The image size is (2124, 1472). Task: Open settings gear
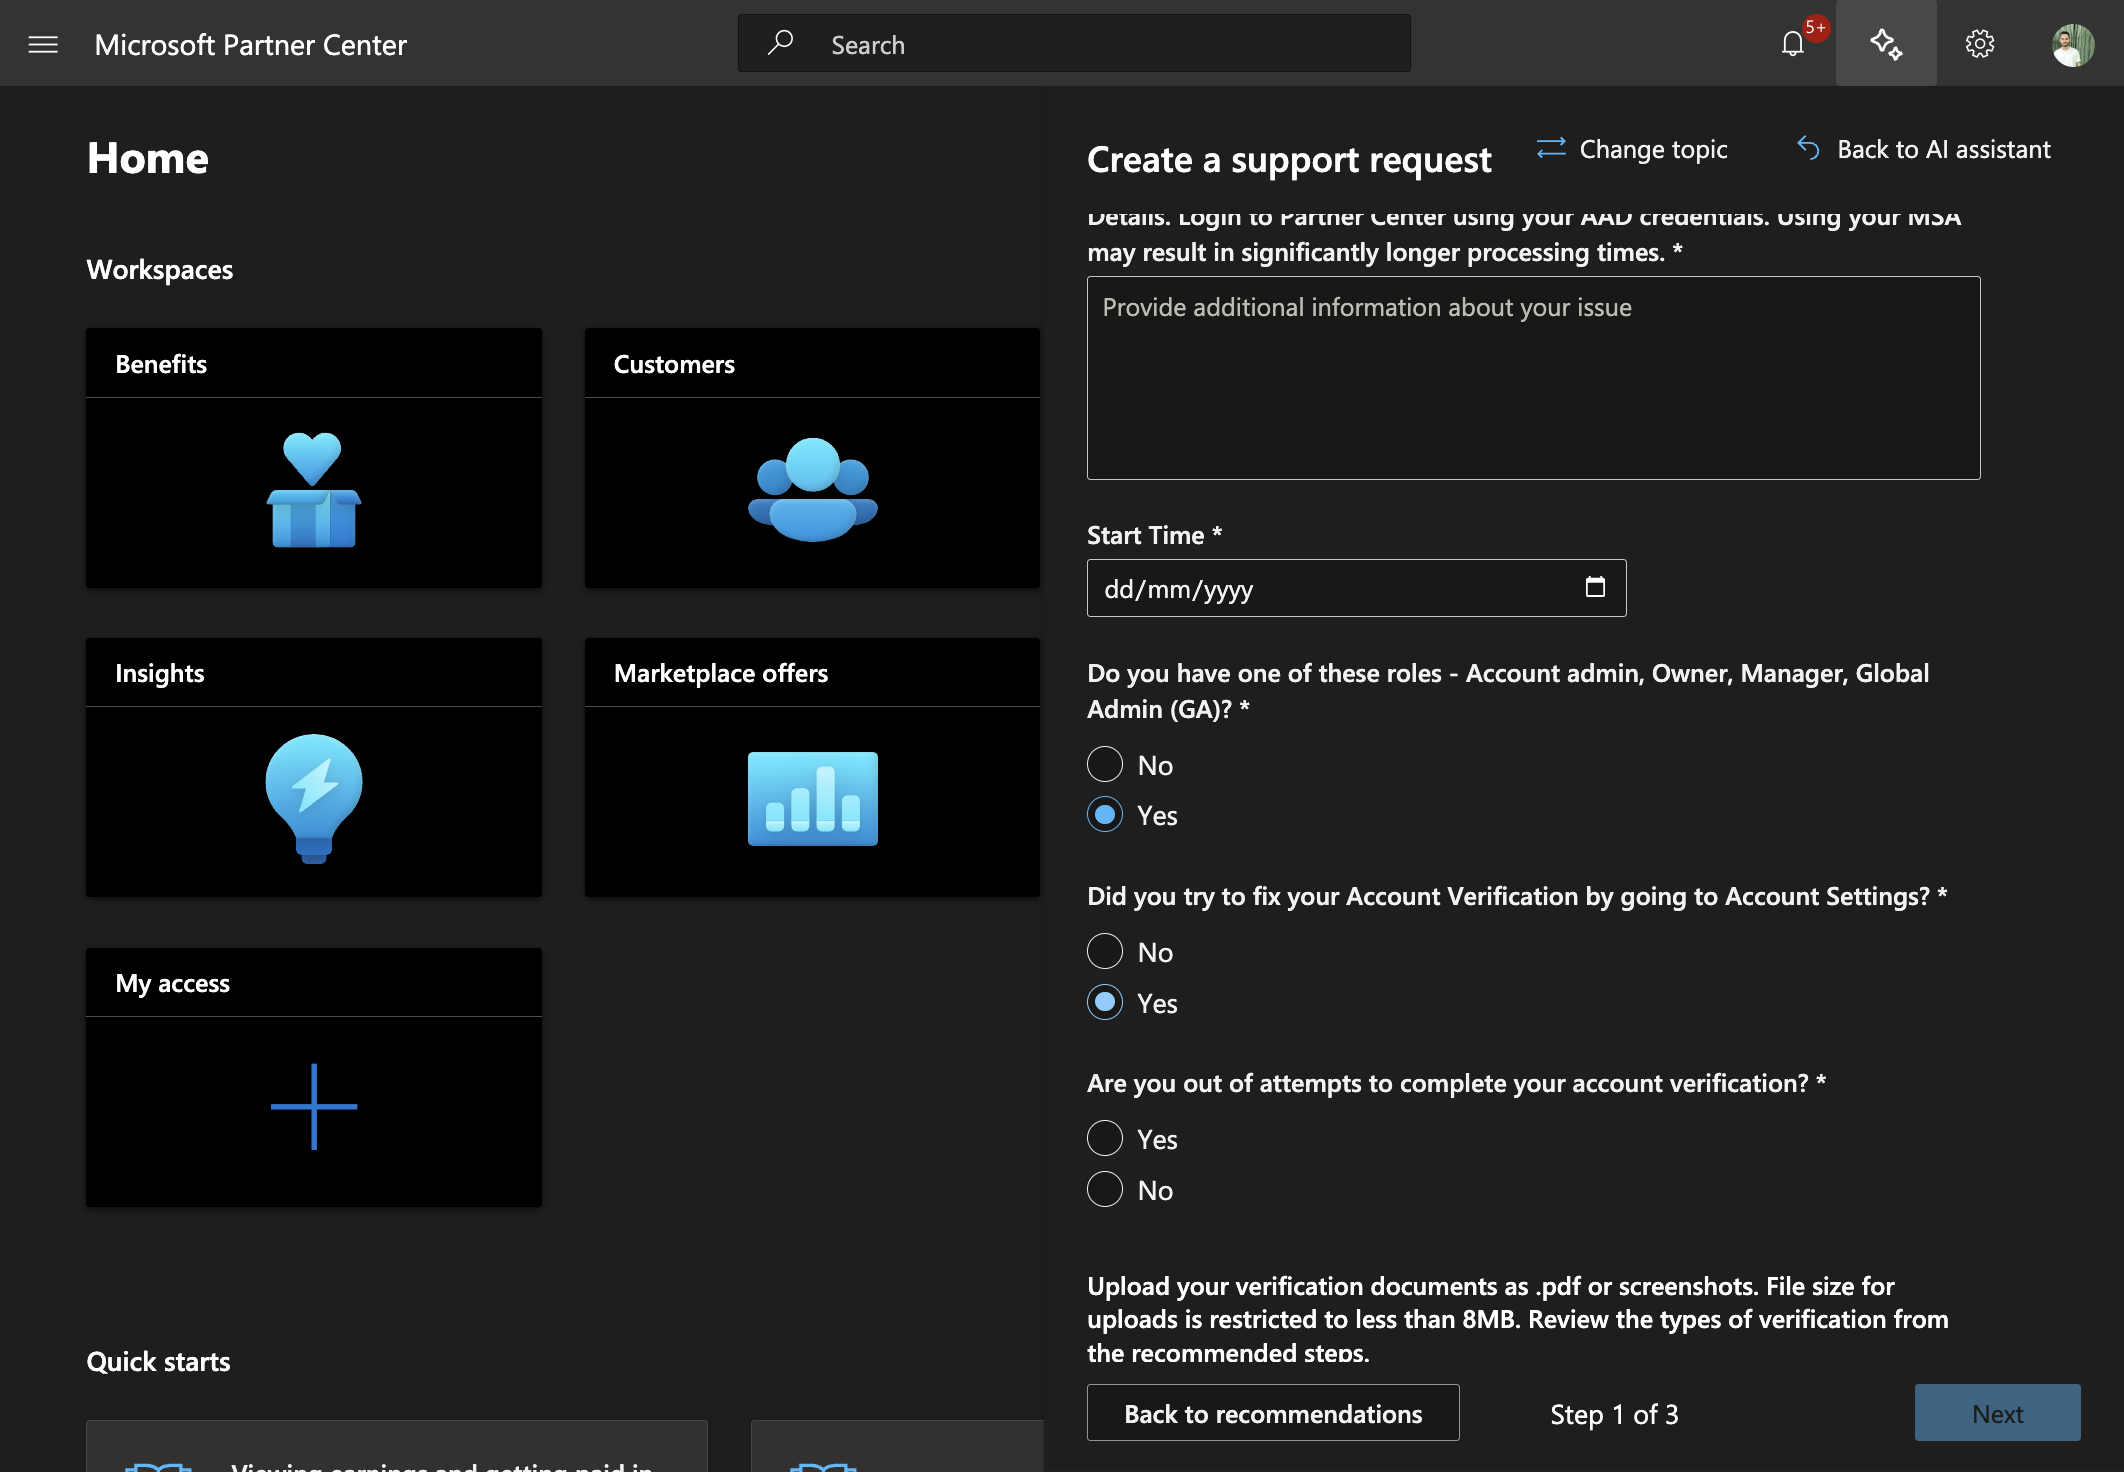(1980, 44)
